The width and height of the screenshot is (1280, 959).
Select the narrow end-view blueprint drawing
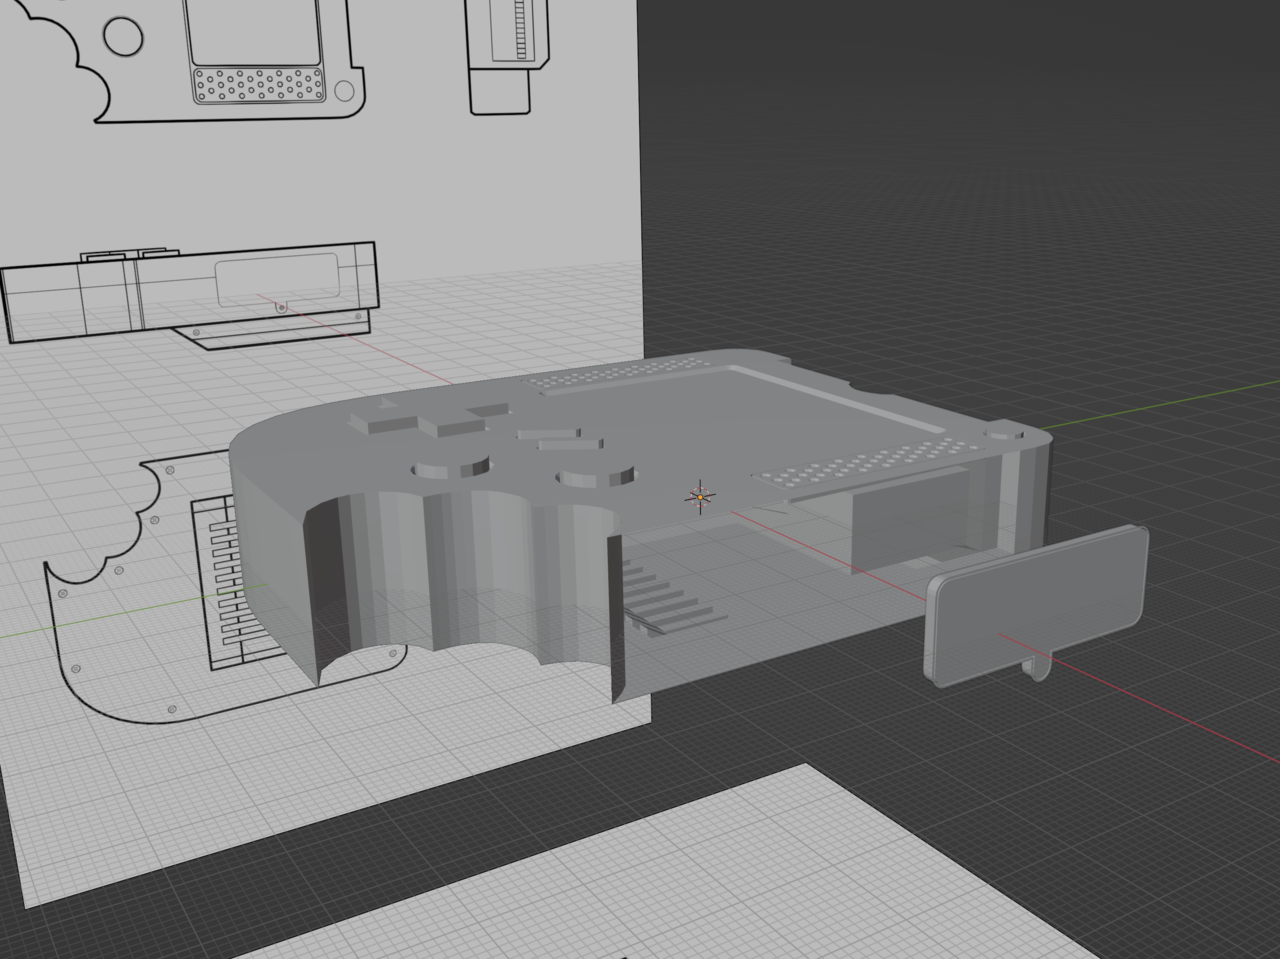[x=510, y=55]
